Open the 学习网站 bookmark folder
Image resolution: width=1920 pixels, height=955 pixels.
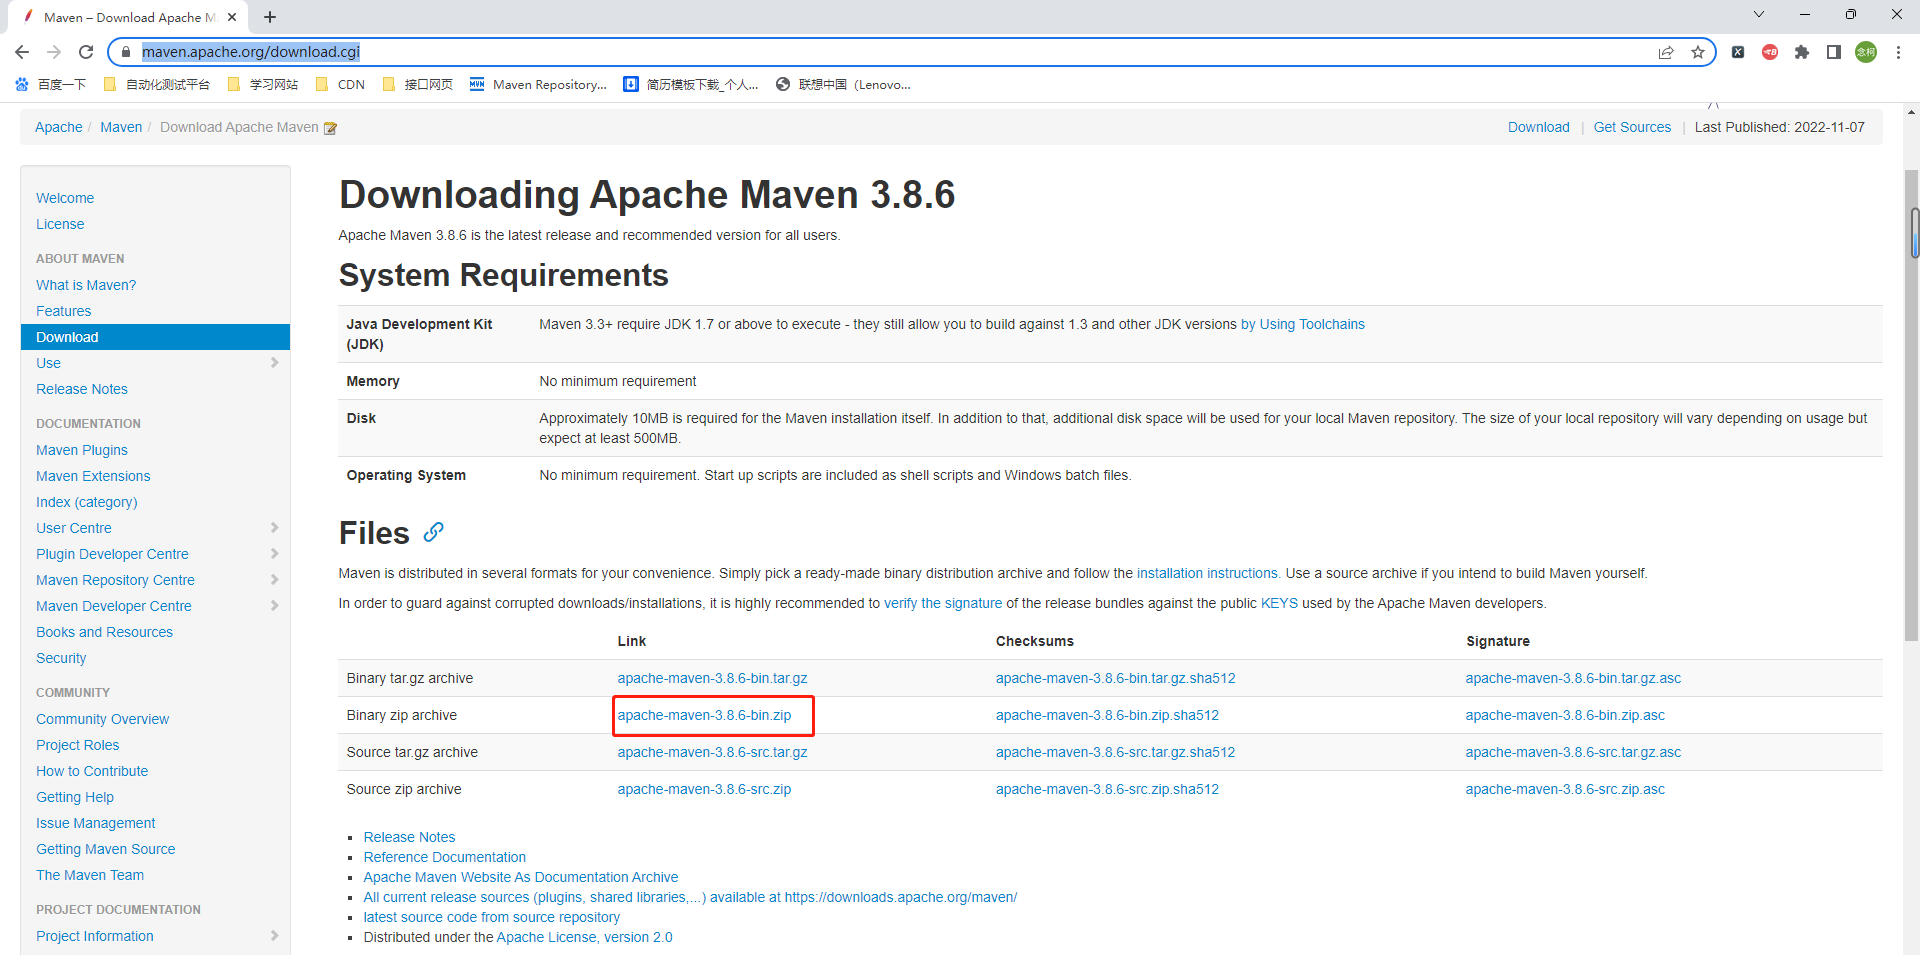[x=263, y=85]
